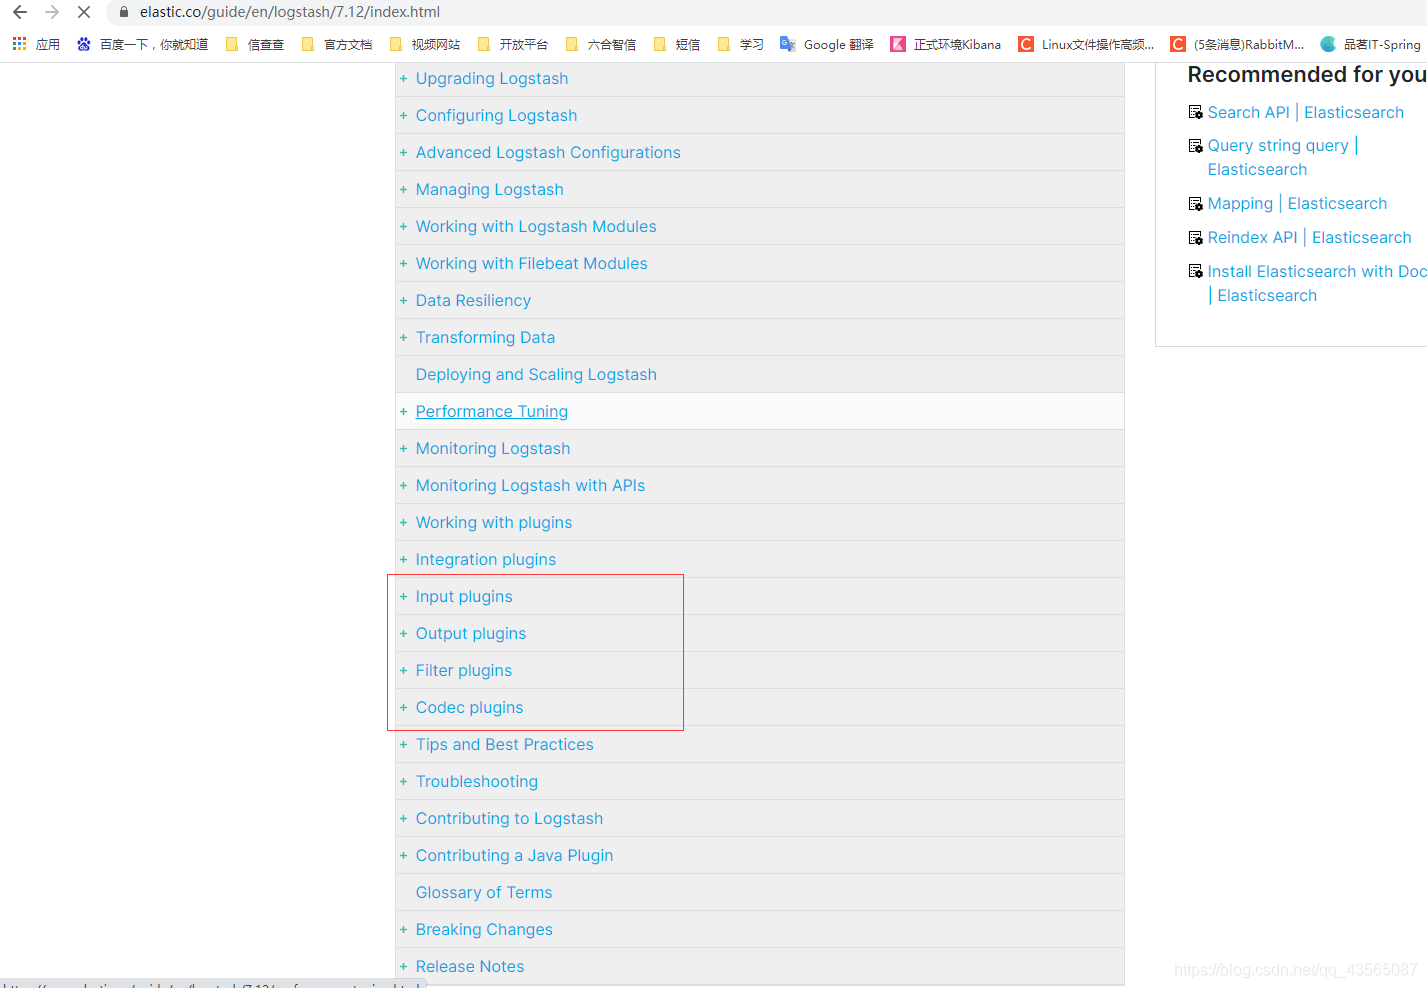Click the browser back arrow

tap(20, 12)
